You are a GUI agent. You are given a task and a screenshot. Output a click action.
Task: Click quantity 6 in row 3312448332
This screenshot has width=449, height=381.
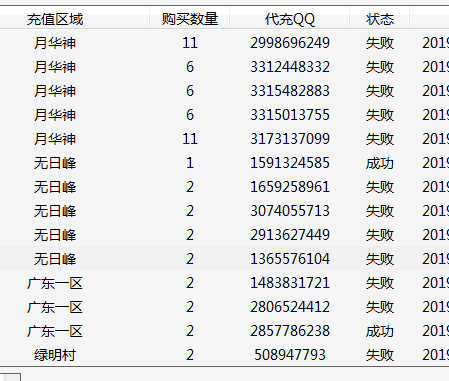click(190, 67)
